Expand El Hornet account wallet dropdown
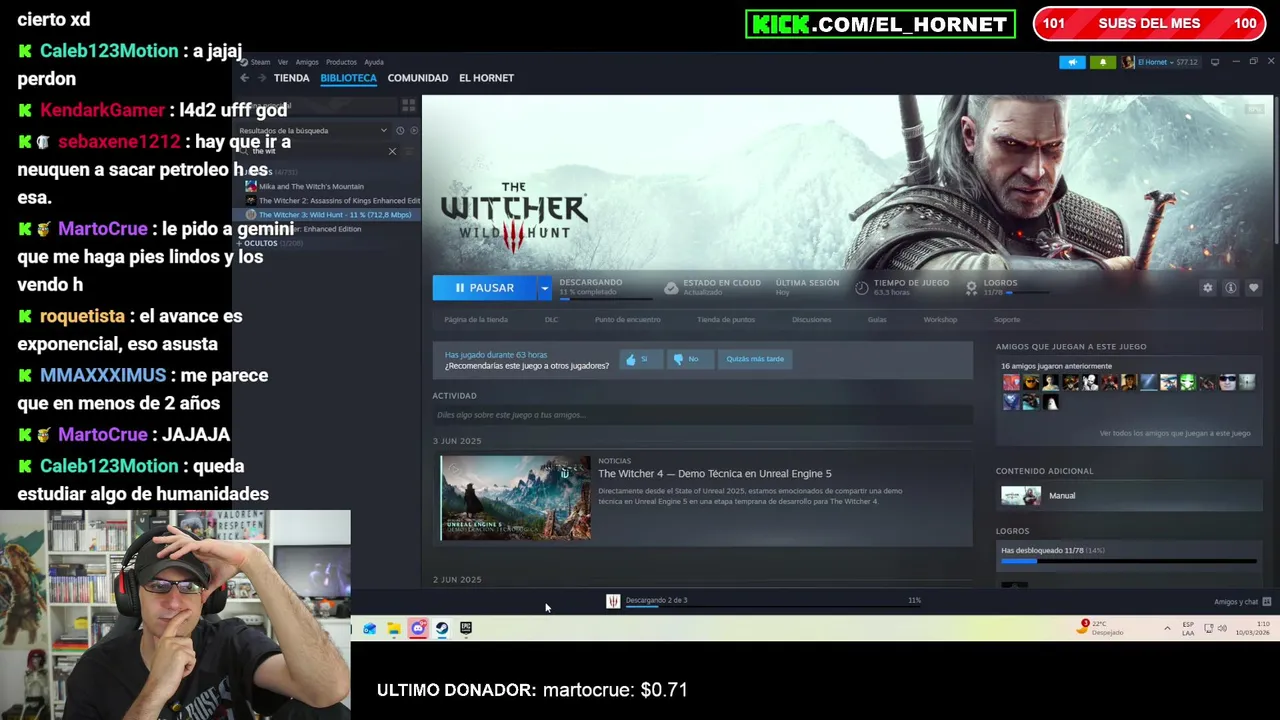Screen dimensions: 1280x720 click(x=1170, y=62)
